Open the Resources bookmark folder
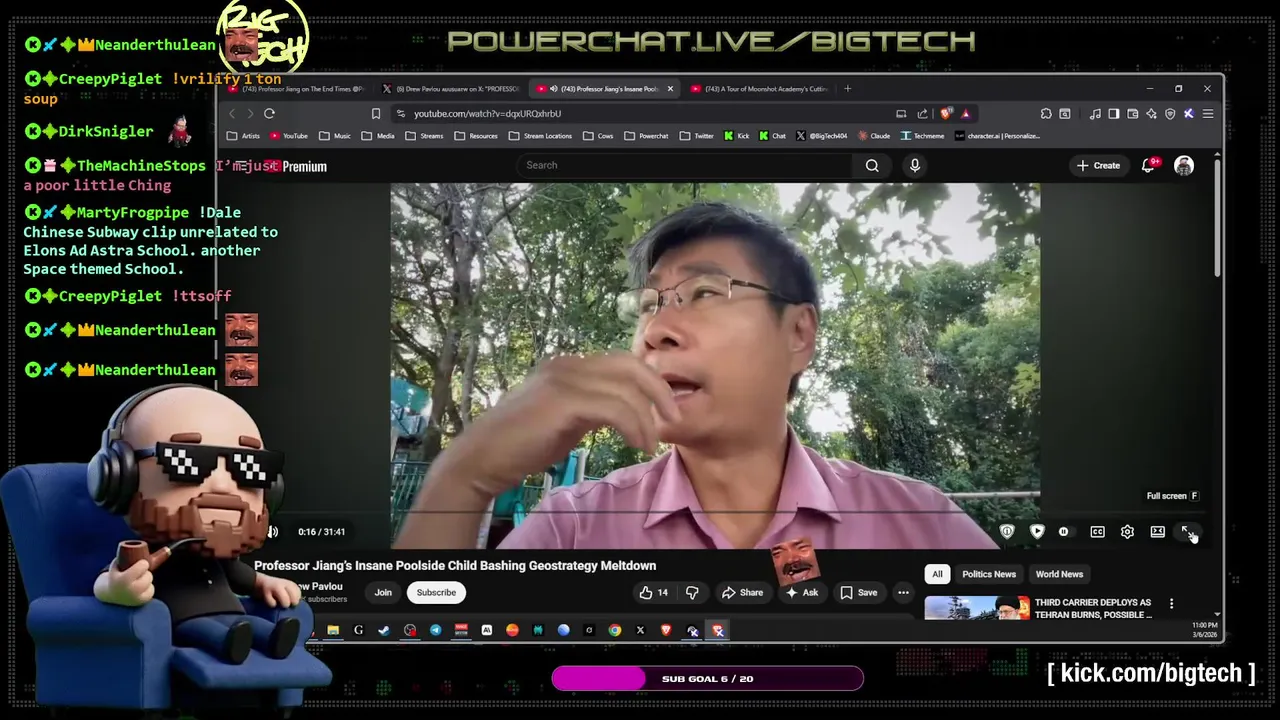 475,136
